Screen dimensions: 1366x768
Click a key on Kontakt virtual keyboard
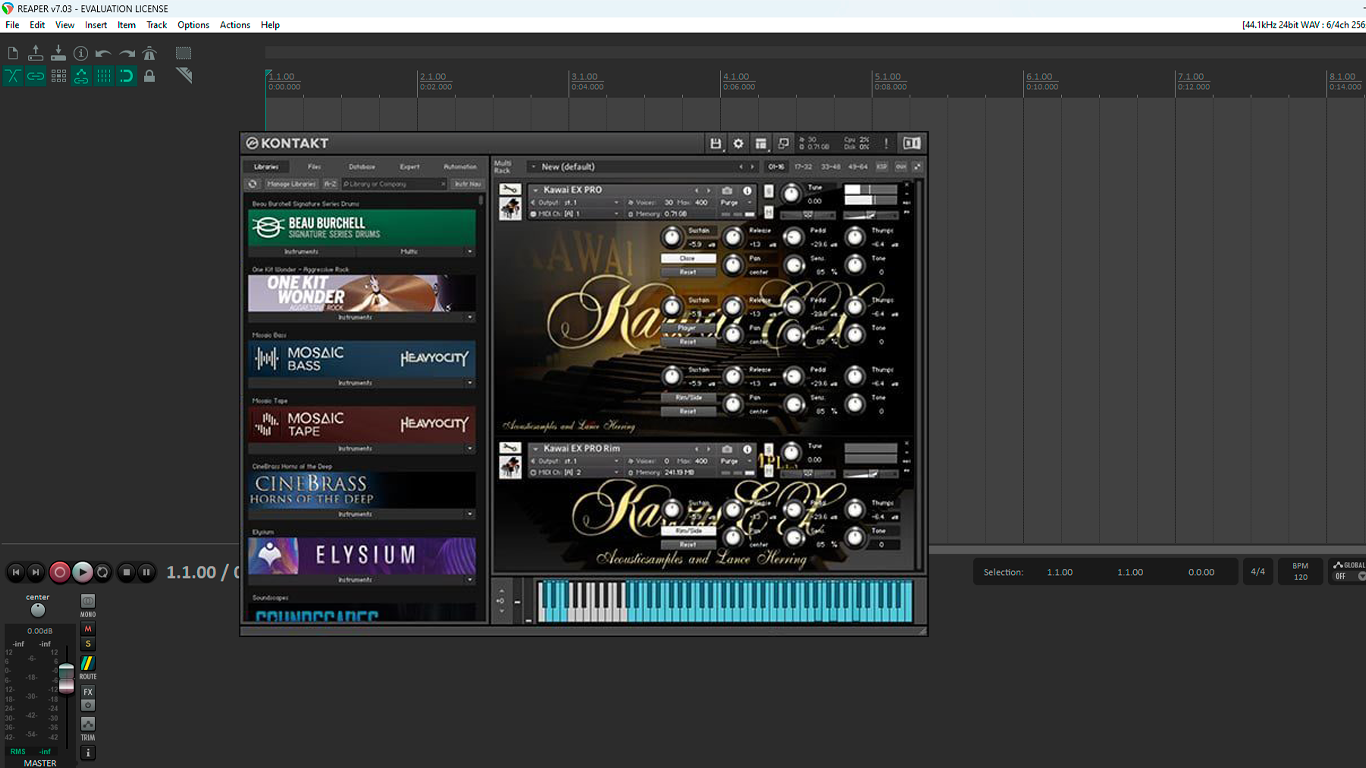725,601
